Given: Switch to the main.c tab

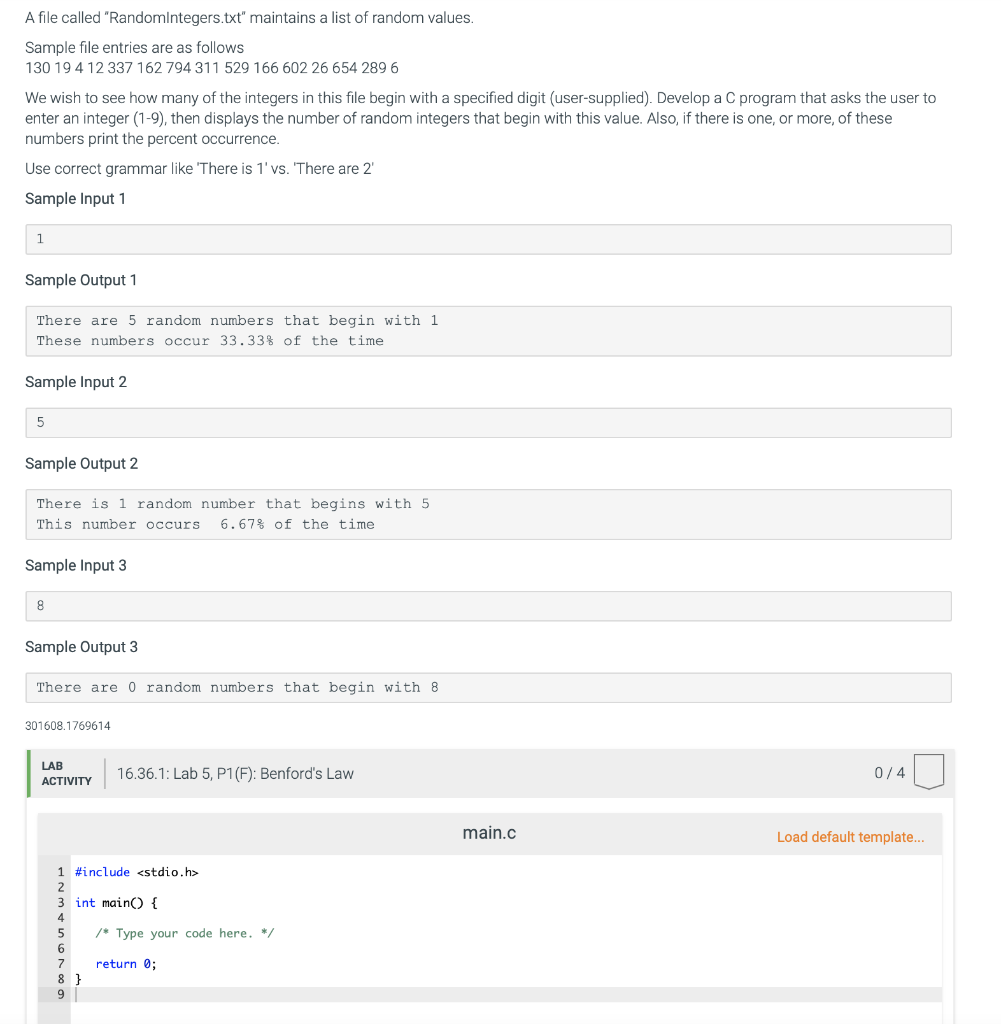Looking at the screenshot, I should click(x=488, y=832).
